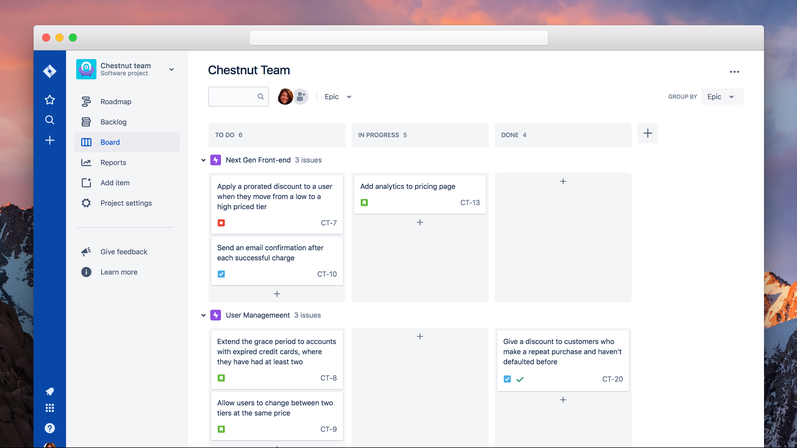Add issue under Next Gen To Do column
797x448 pixels.
click(x=277, y=294)
